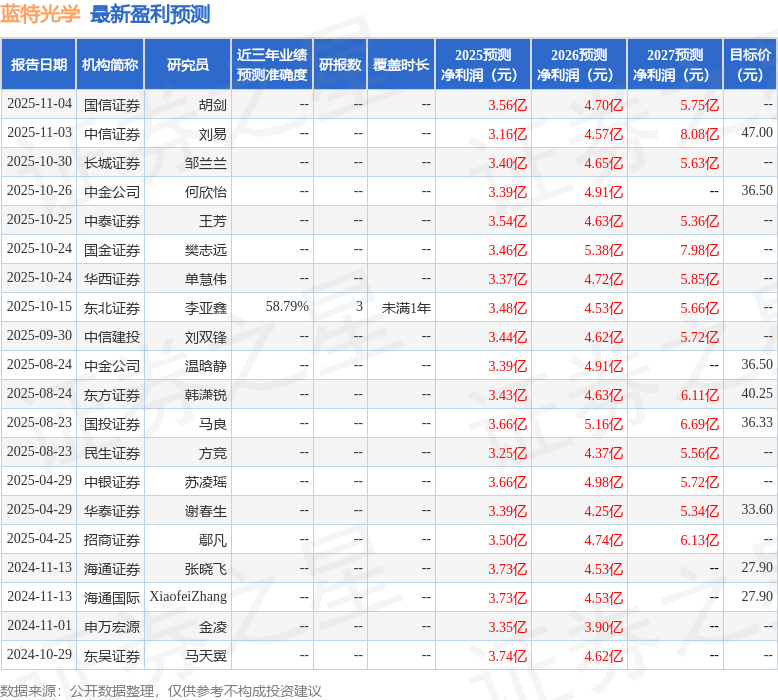Viewport: 778px width, 700px height.
Task: Click the 7.98亿 2027 forecast value
Action: [x=700, y=250]
